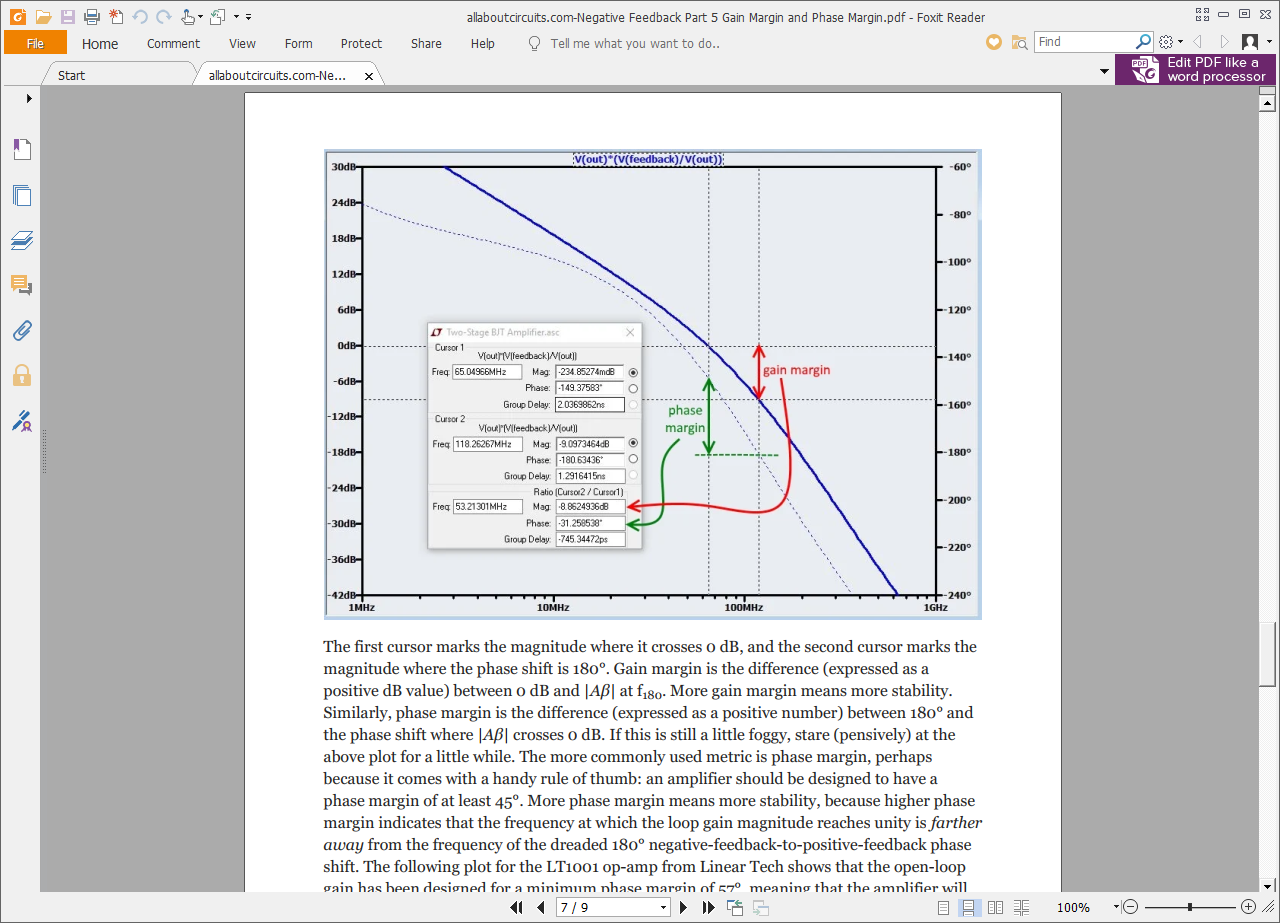Switch to continuous facing view mode
This screenshot has width=1280, height=923.
tap(1021, 907)
